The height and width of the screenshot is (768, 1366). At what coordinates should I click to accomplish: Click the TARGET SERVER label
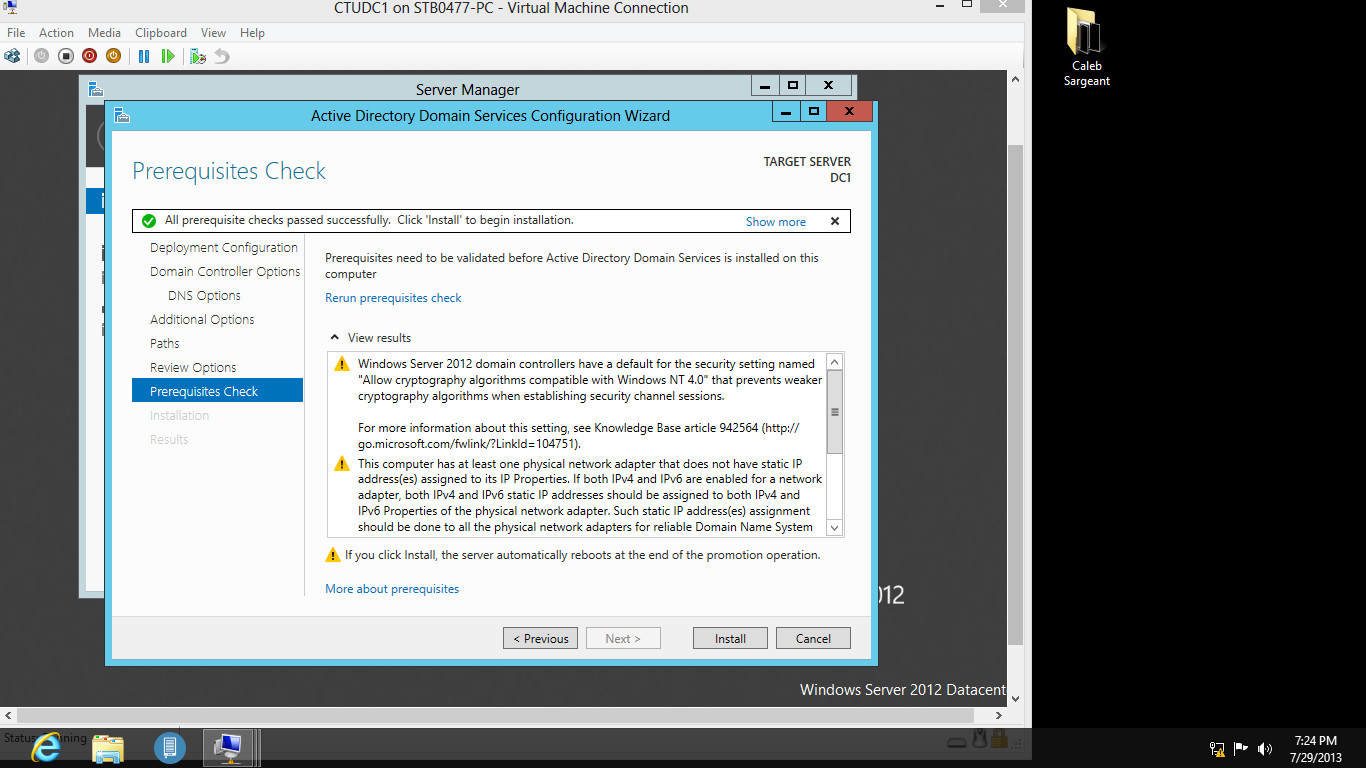(807, 162)
